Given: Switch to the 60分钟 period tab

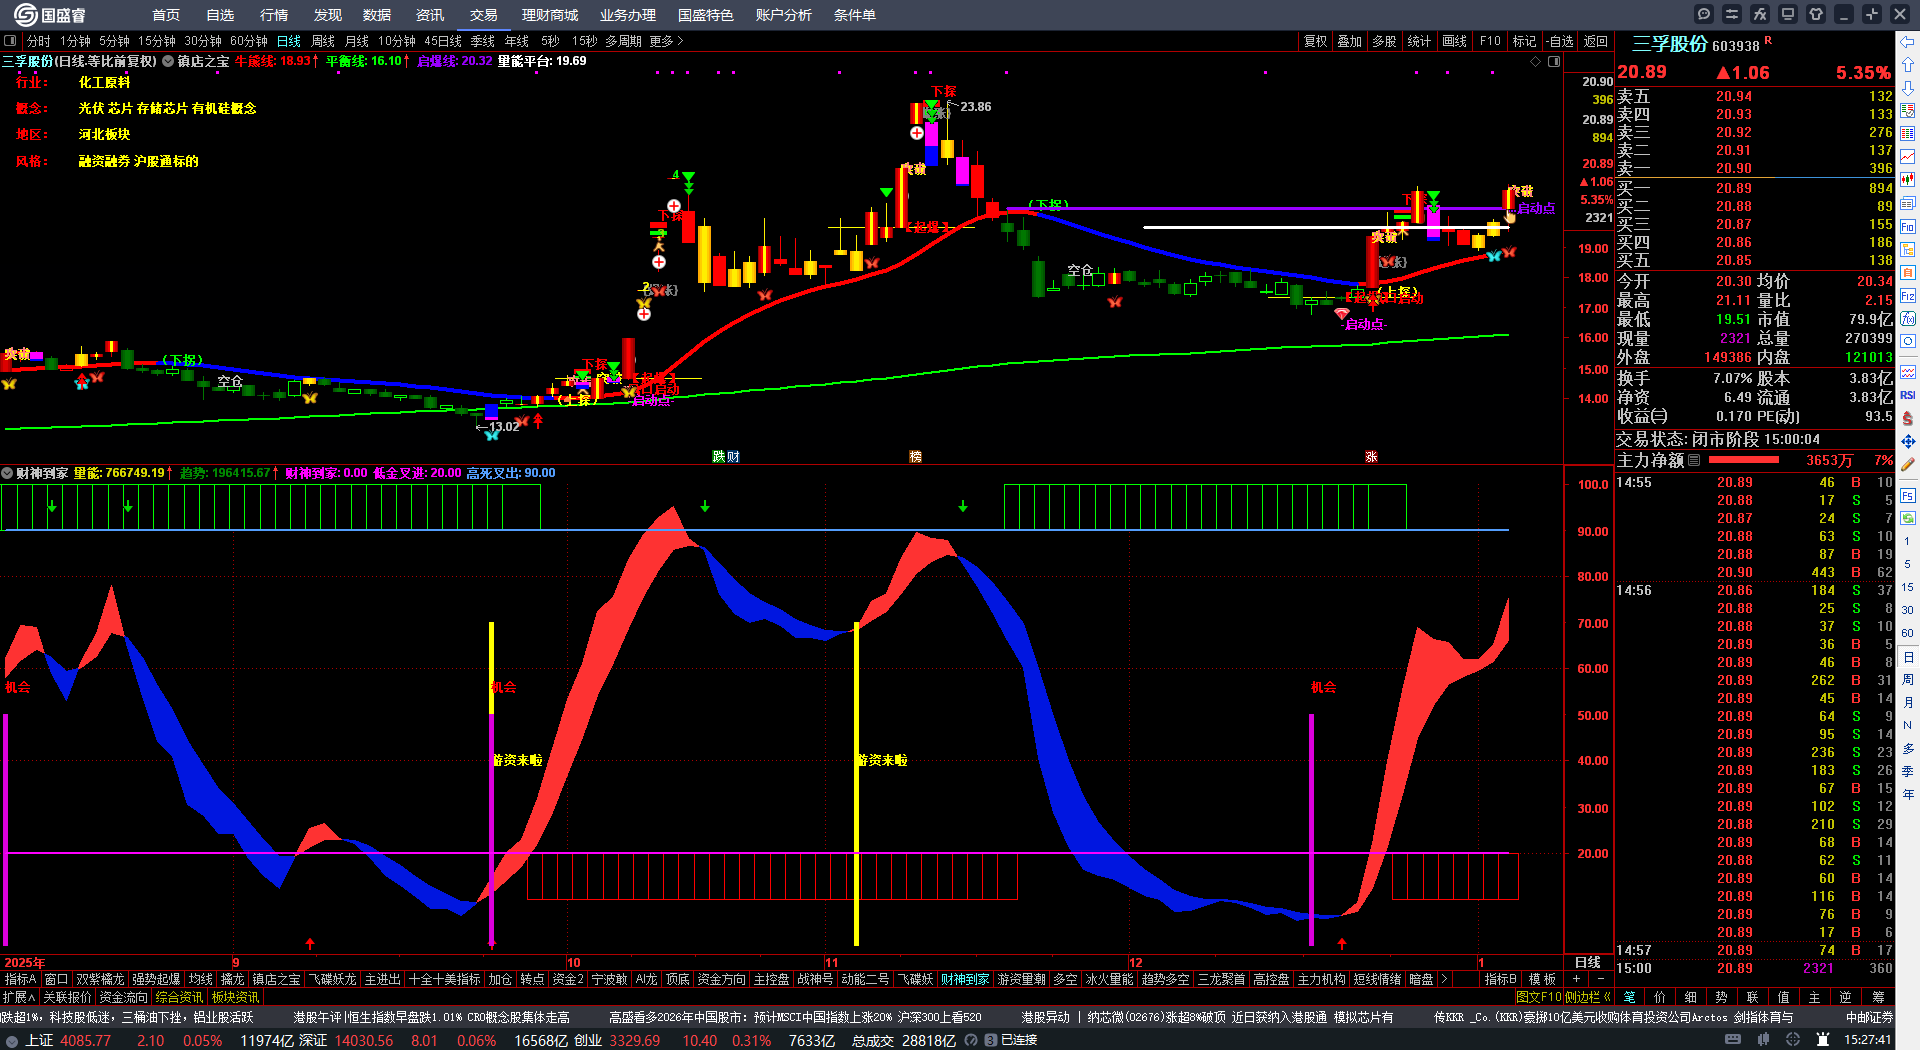Looking at the screenshot, I should coord(249,41).
